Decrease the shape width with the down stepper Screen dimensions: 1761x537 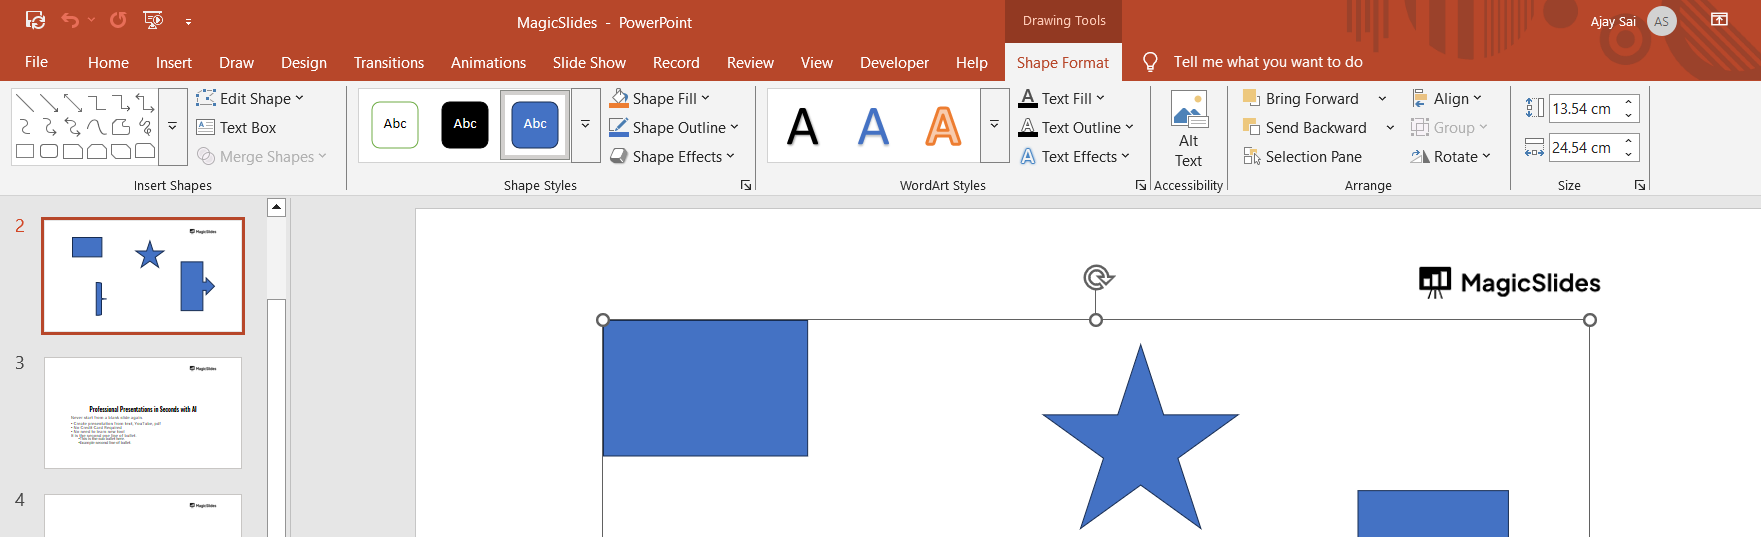point(1629,154)
